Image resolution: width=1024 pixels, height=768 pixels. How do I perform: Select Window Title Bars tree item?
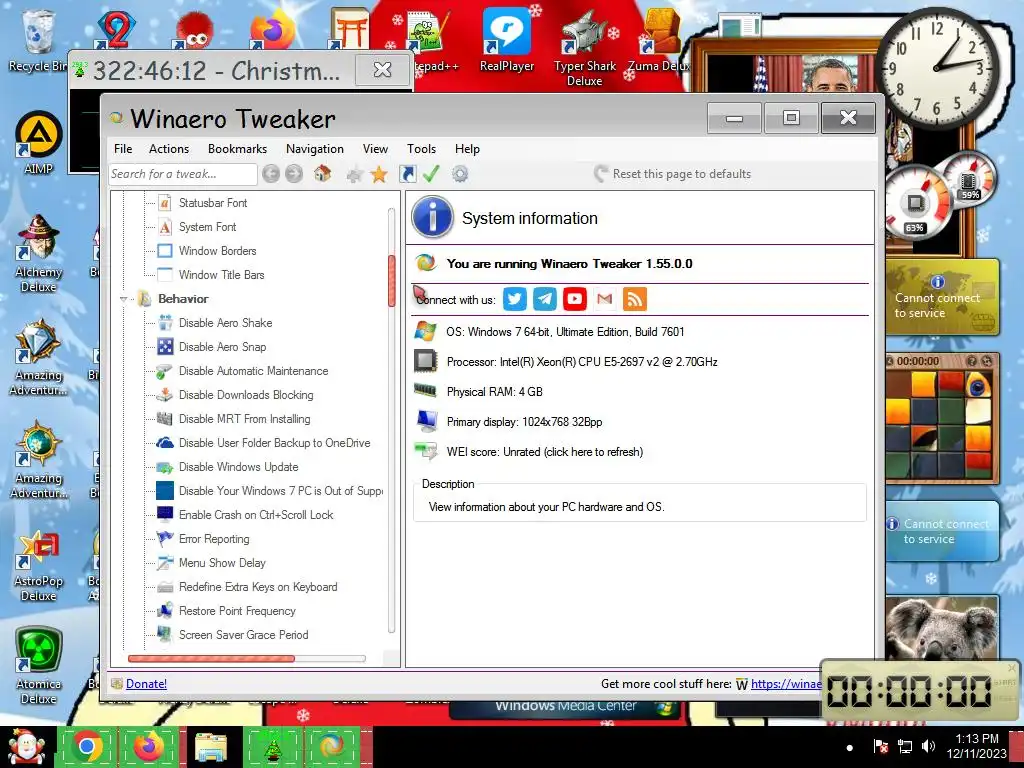click(221, 275)
